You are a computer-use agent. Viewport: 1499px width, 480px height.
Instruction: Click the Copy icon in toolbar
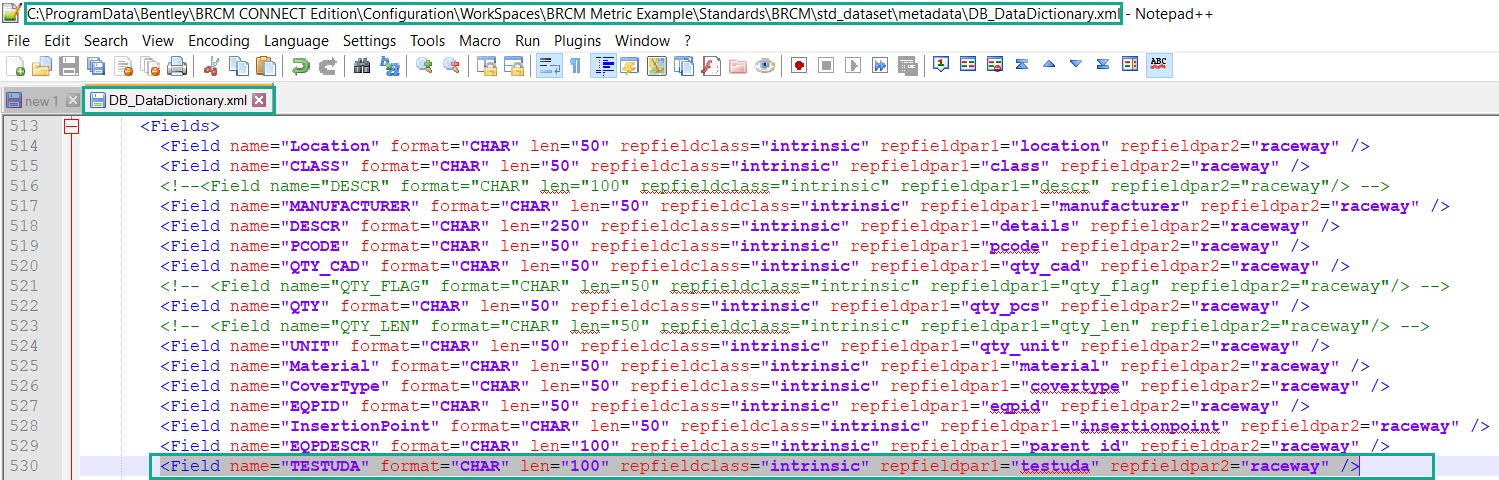[238, 66]
